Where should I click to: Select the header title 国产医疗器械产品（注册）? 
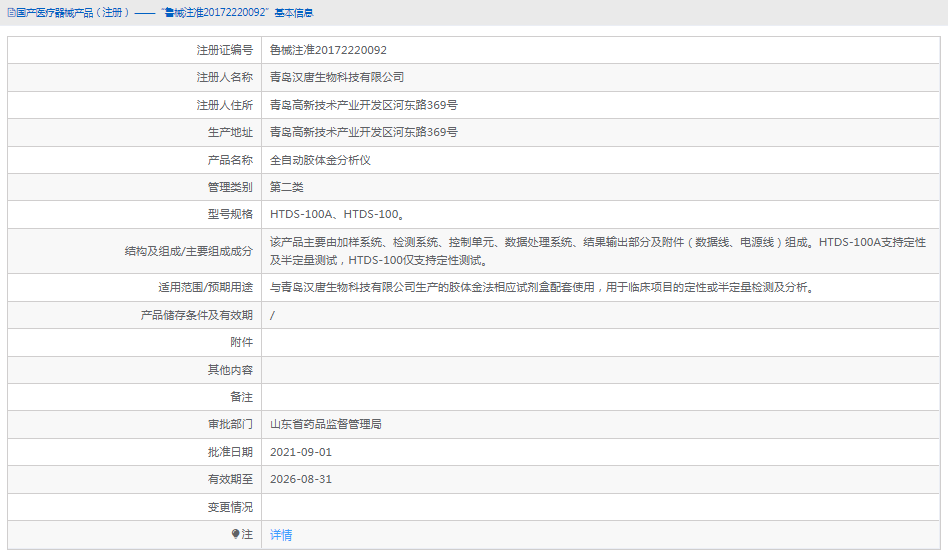73,13
